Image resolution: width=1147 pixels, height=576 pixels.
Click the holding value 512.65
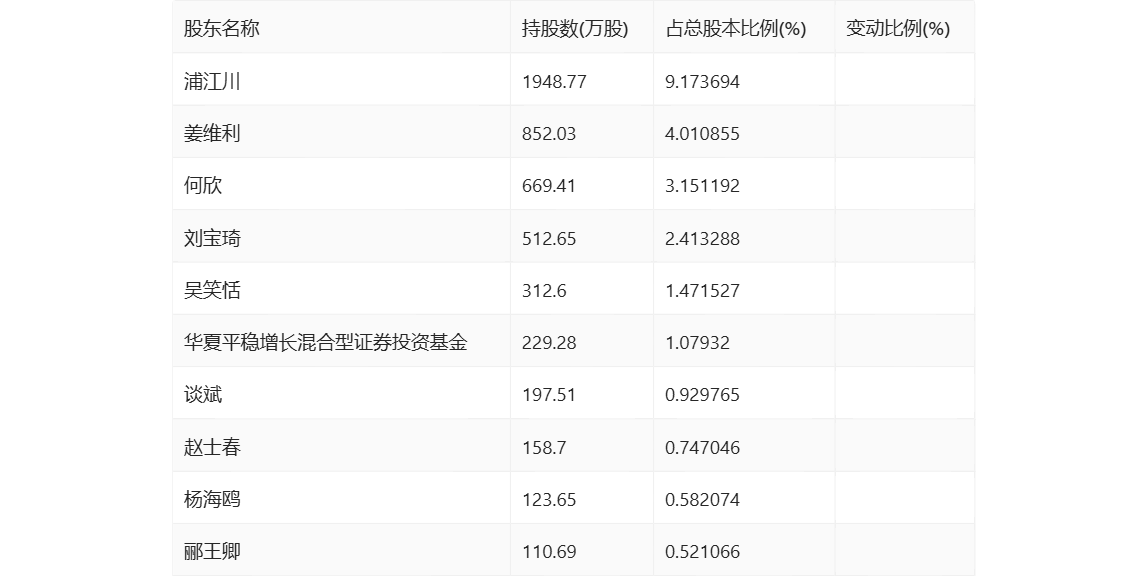coord(549,239)
